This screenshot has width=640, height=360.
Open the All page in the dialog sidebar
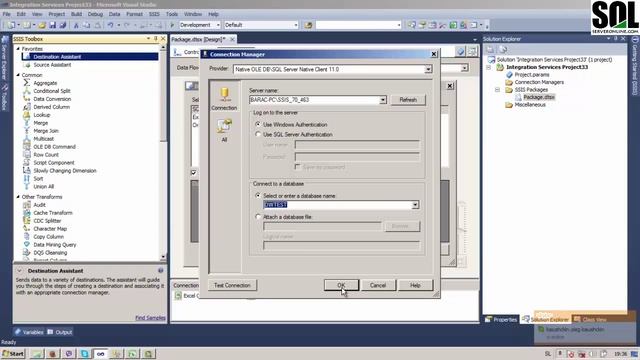tap(224, 130)
